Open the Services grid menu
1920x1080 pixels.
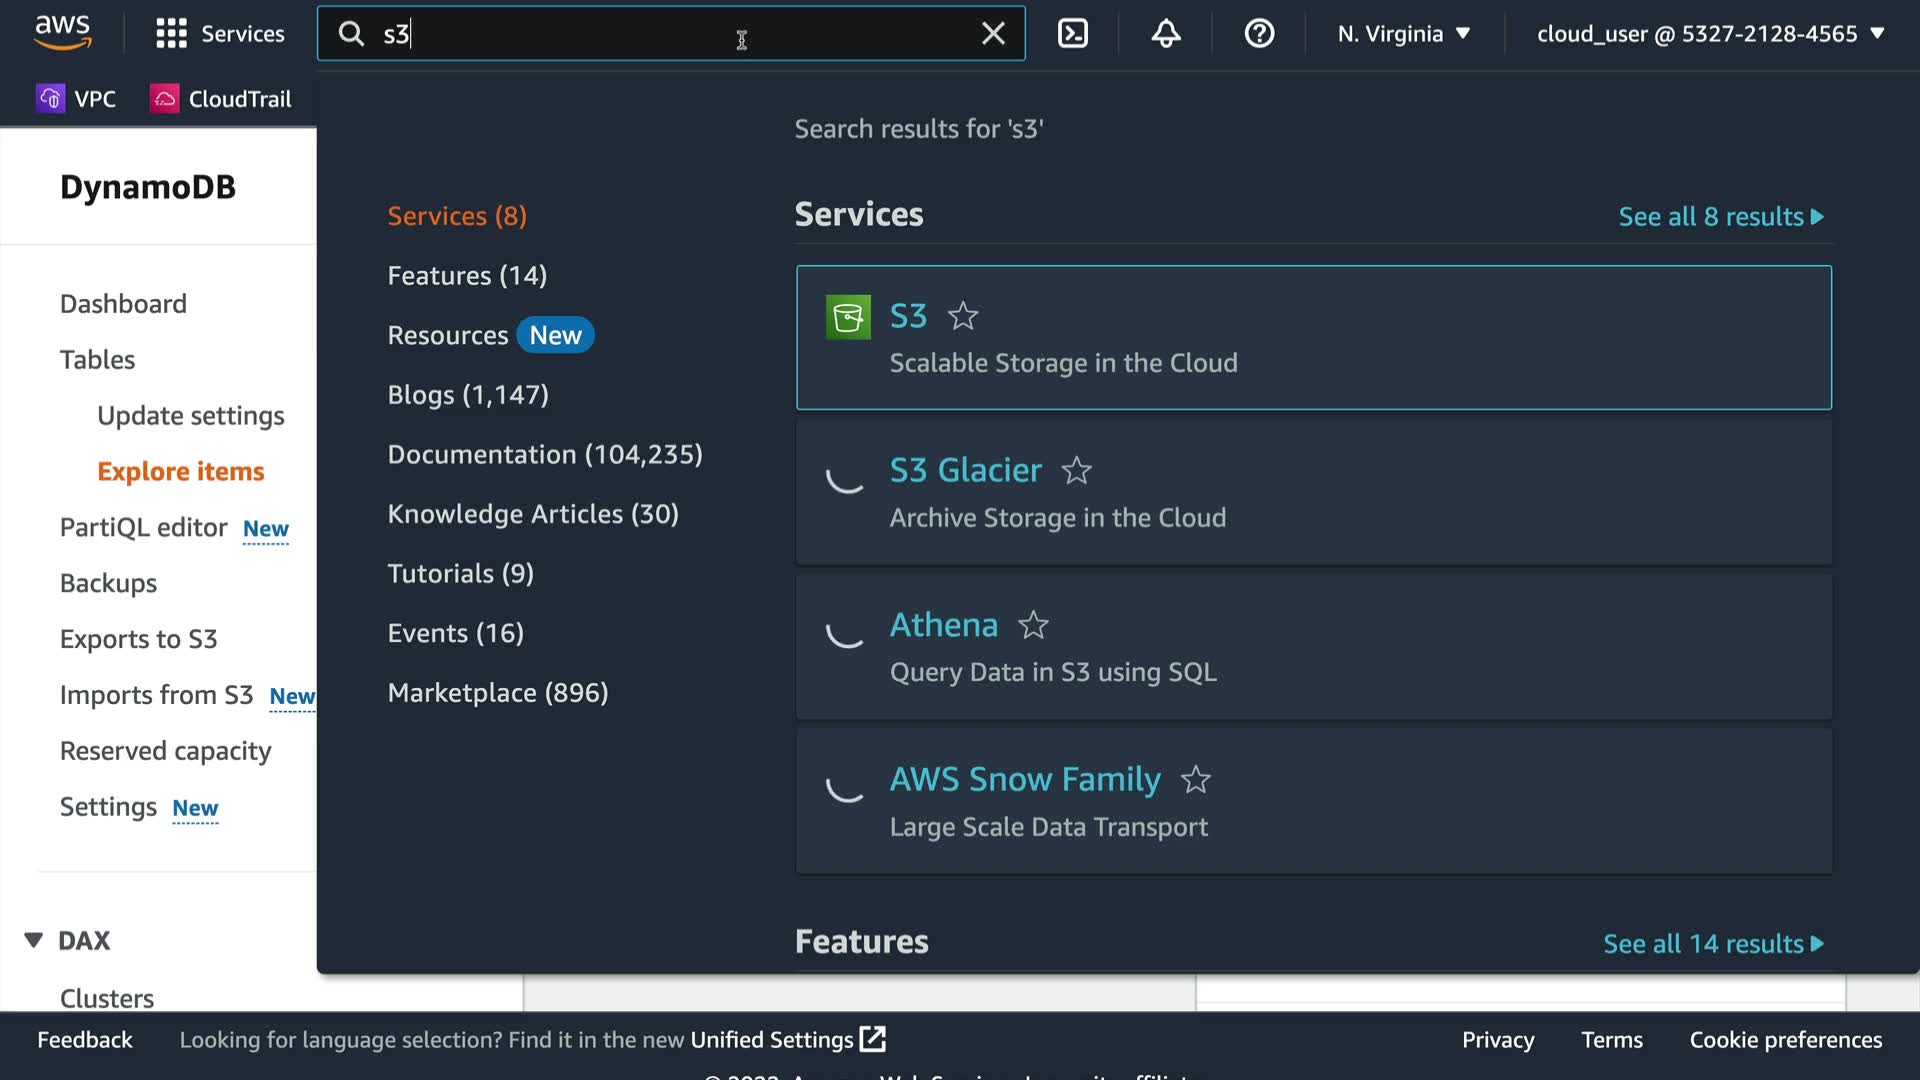tap(171, 34)
